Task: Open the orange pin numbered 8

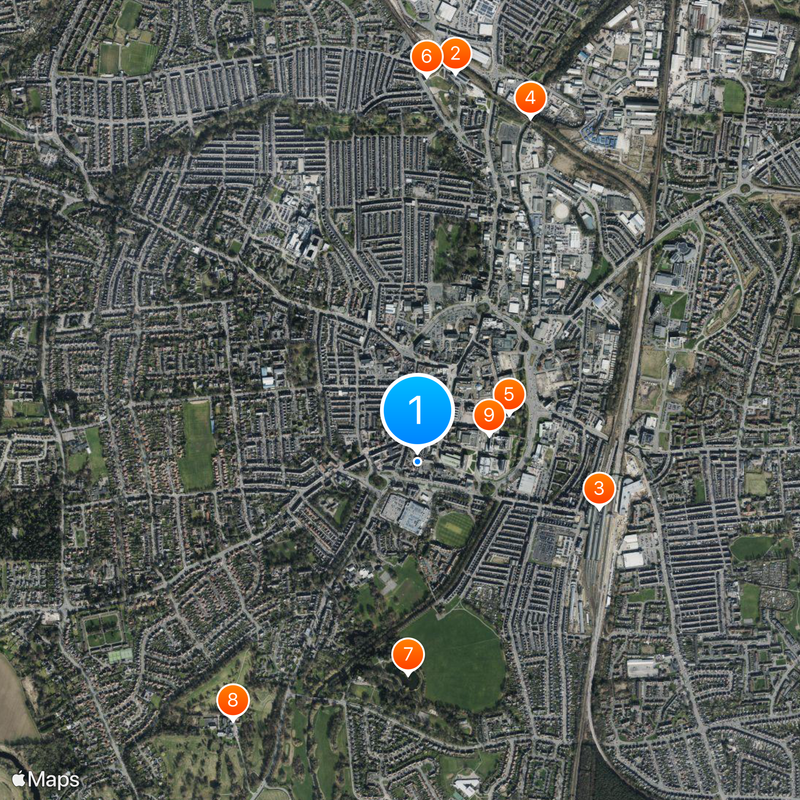Action: coord(233,700)
